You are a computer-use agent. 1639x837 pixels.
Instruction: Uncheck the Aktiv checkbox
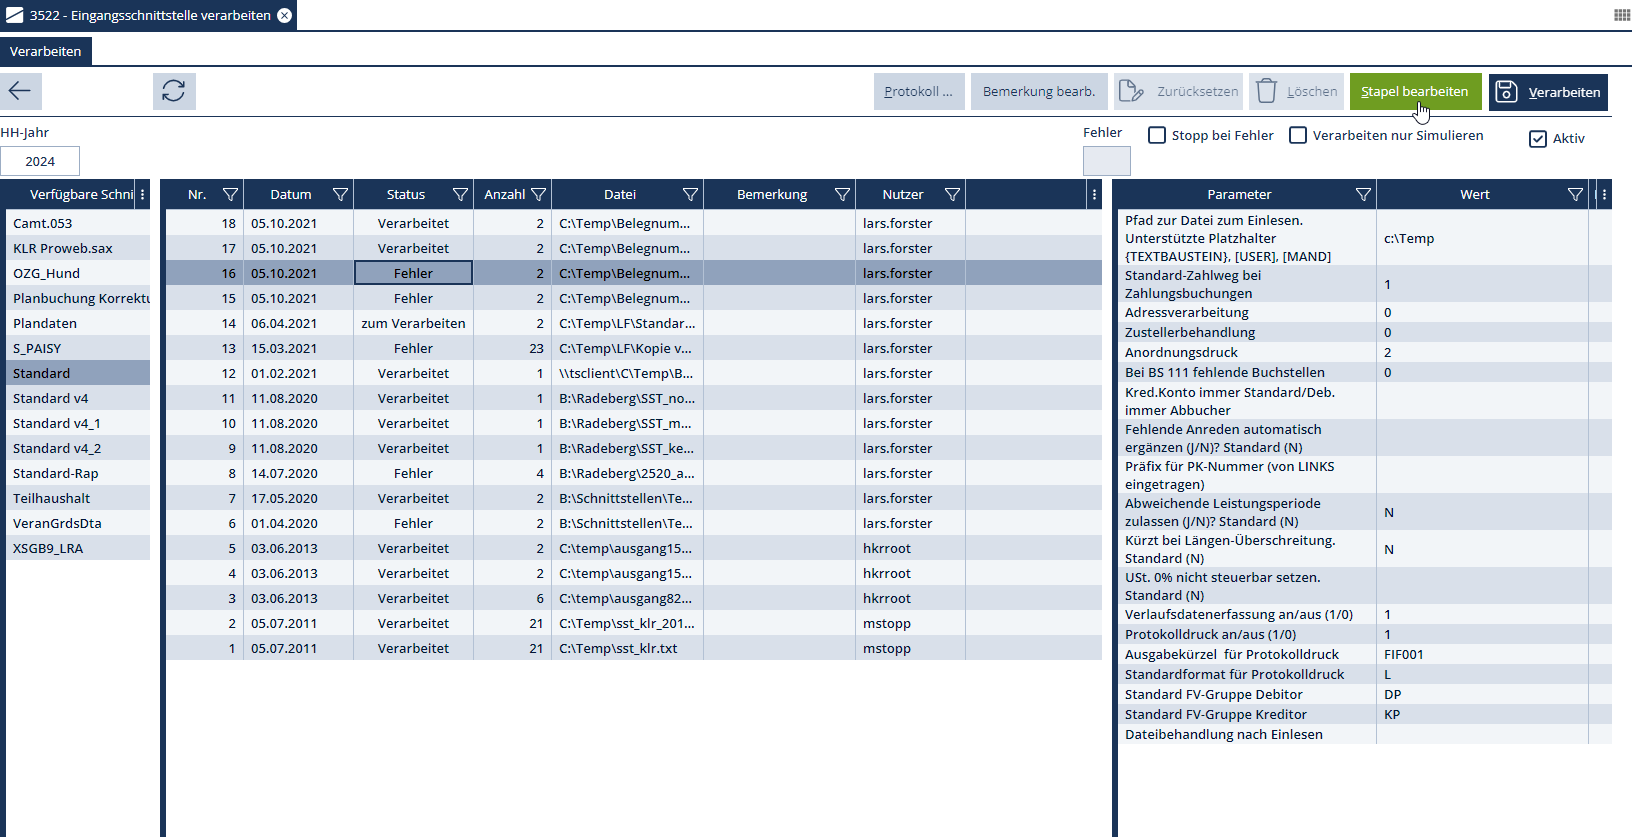[x=1538, y=139]
